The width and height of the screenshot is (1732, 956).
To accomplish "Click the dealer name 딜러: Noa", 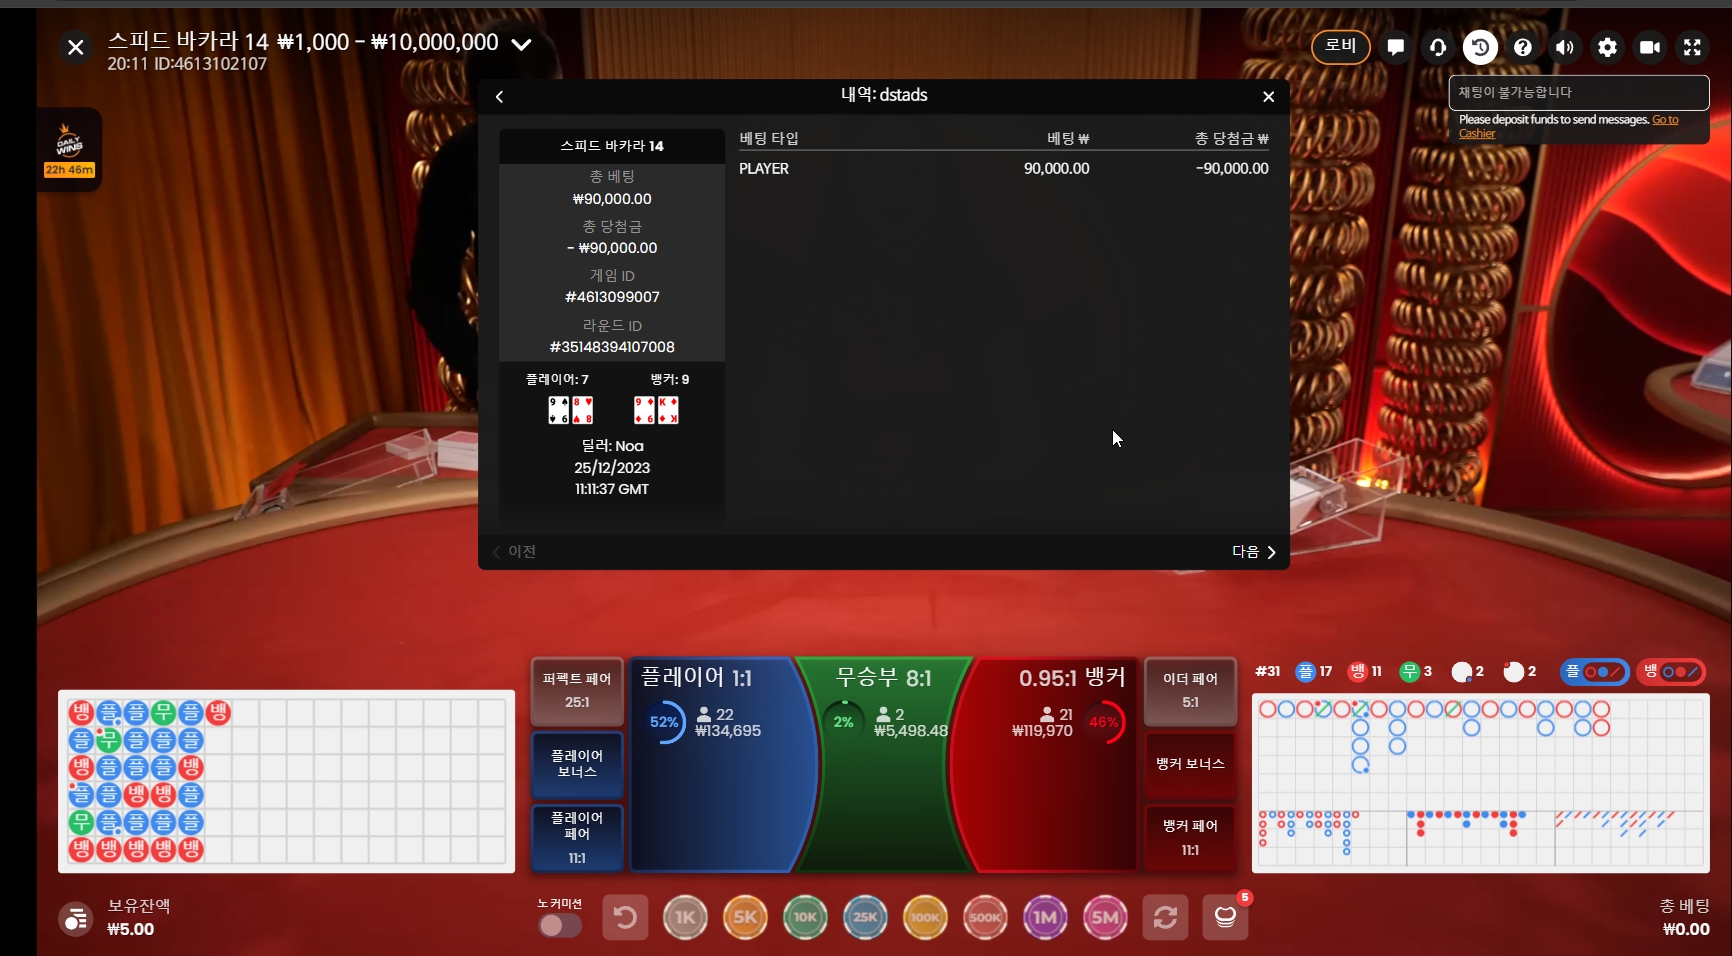I will point(612,446).
